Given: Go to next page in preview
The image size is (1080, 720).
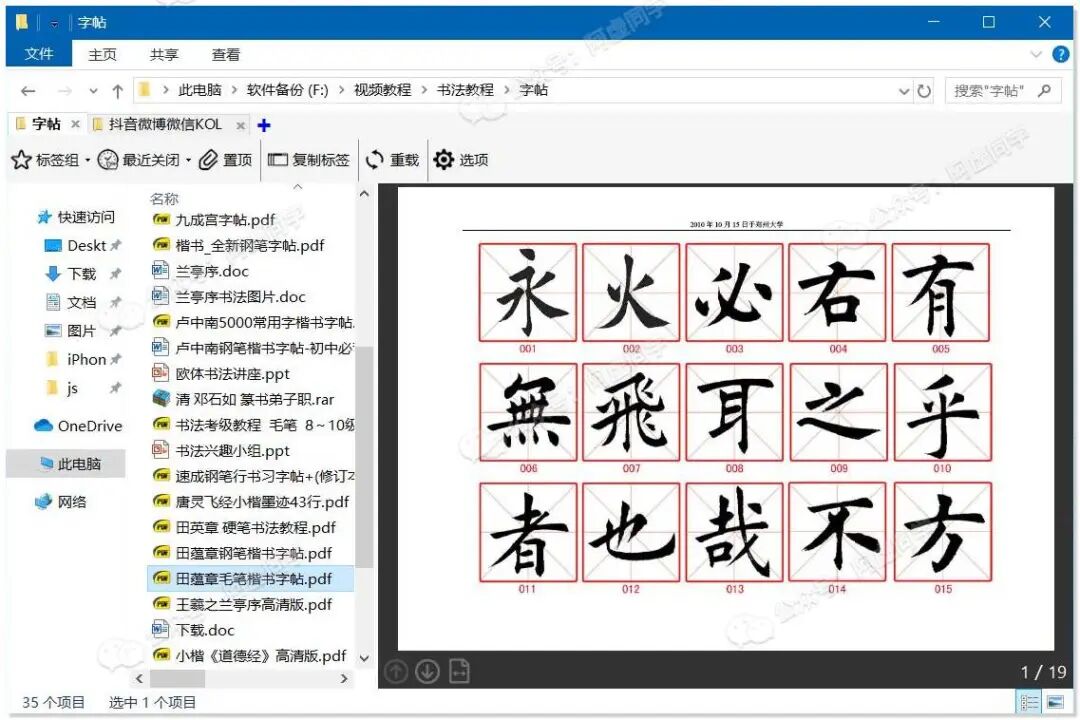Looking at the screenshot, I should tap(428, 671).
